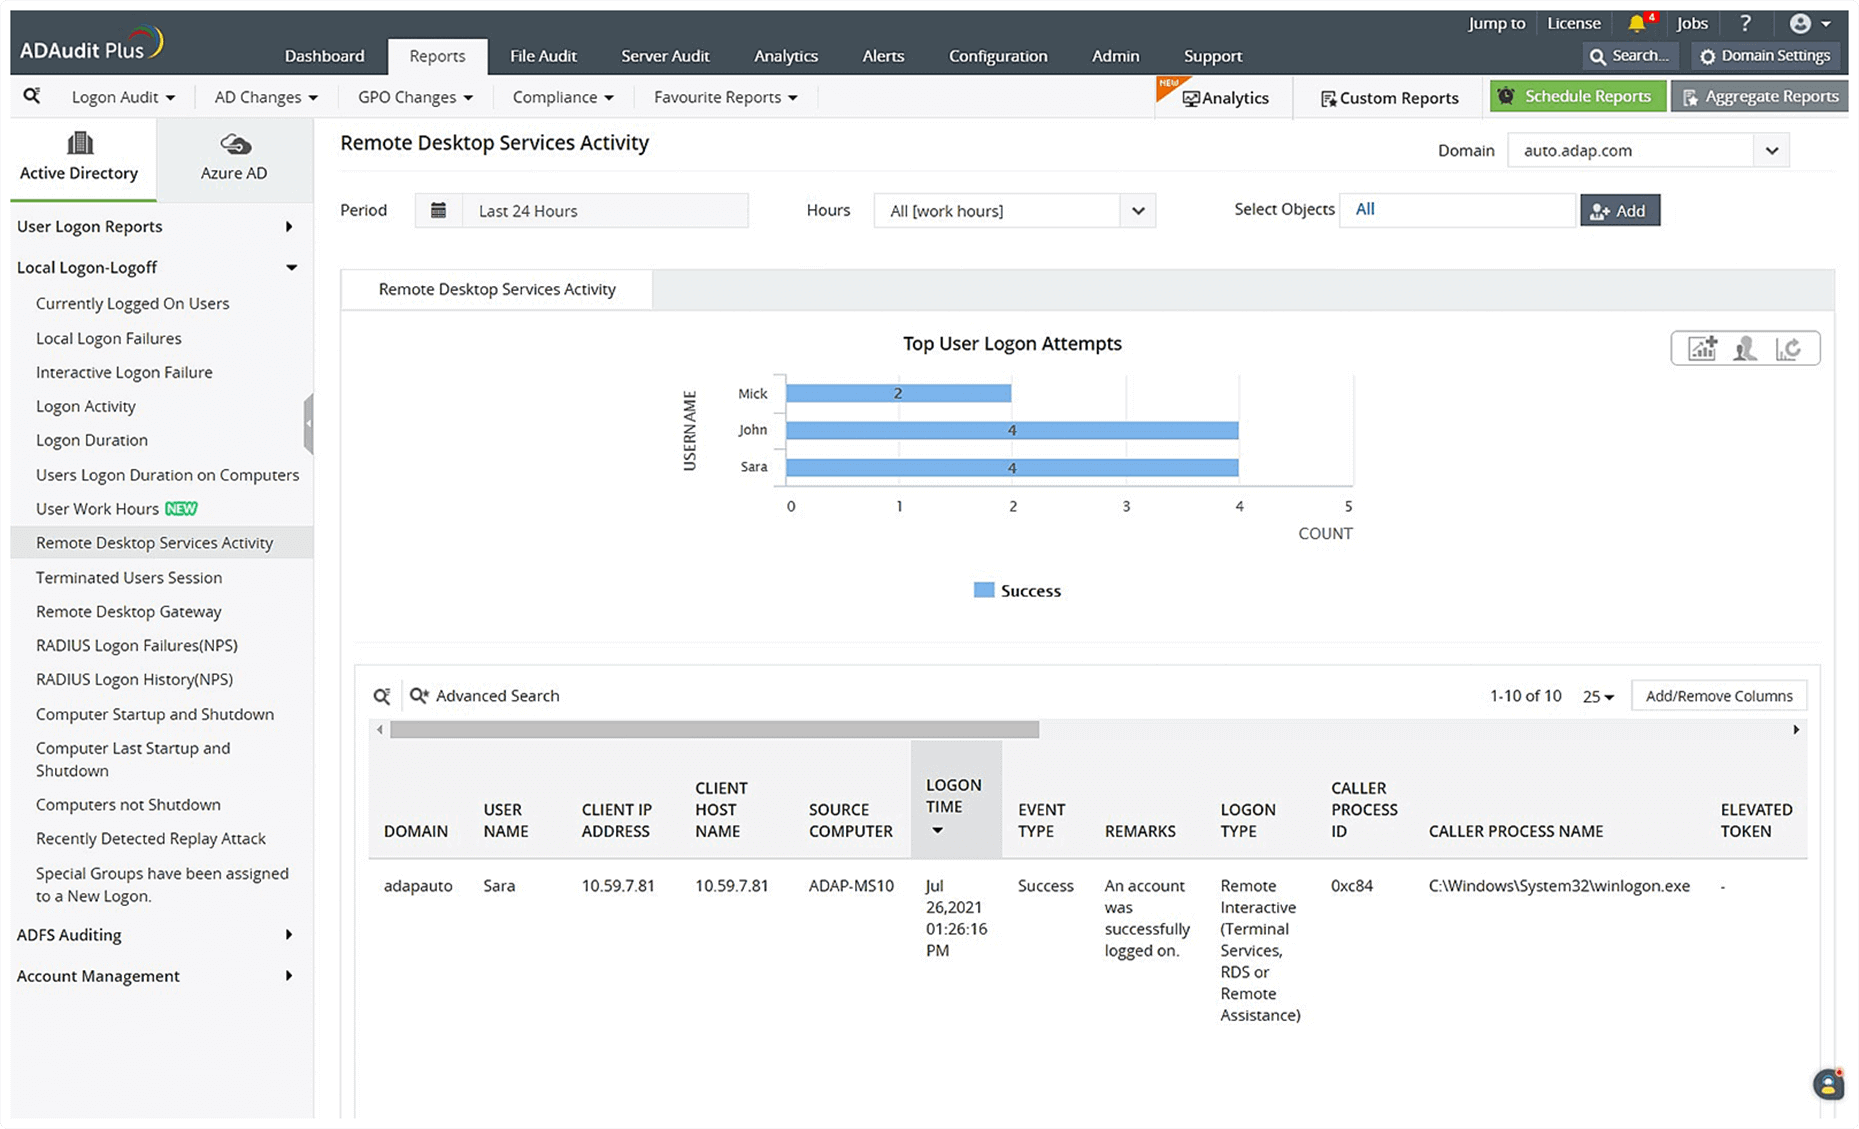Click the Add/Remove Columns button

(1718, 696)
